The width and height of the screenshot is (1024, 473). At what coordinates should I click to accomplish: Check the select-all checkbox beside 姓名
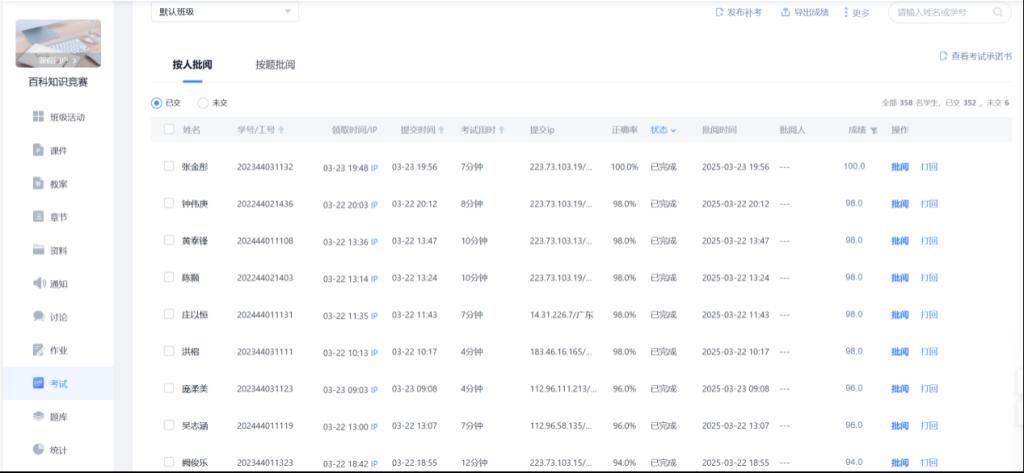[168, 129]
